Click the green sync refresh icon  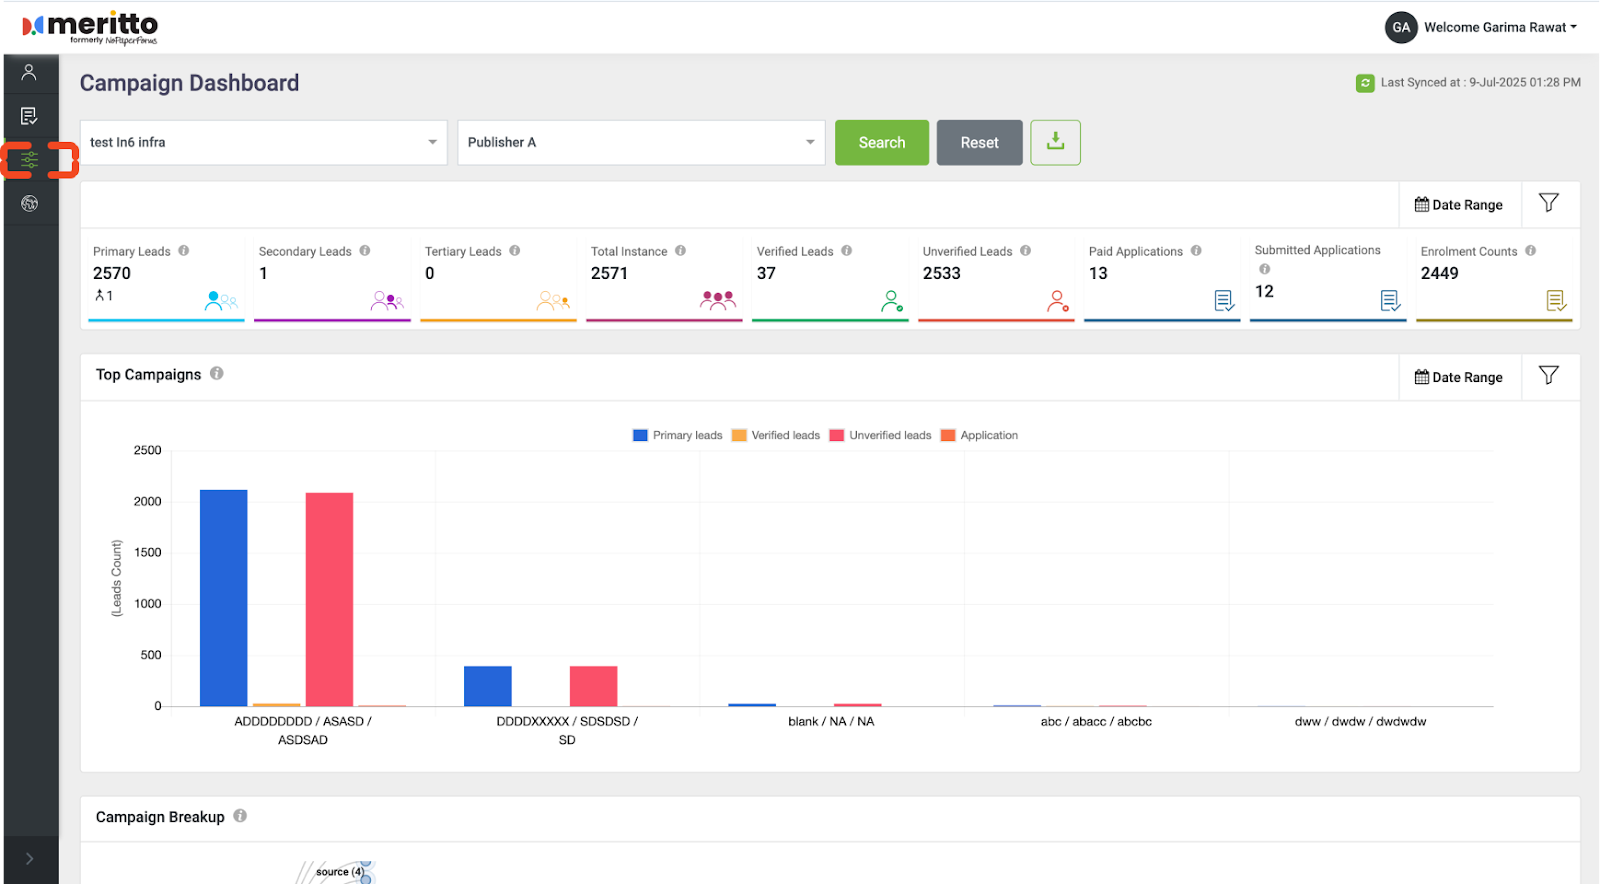[1364, 83]
